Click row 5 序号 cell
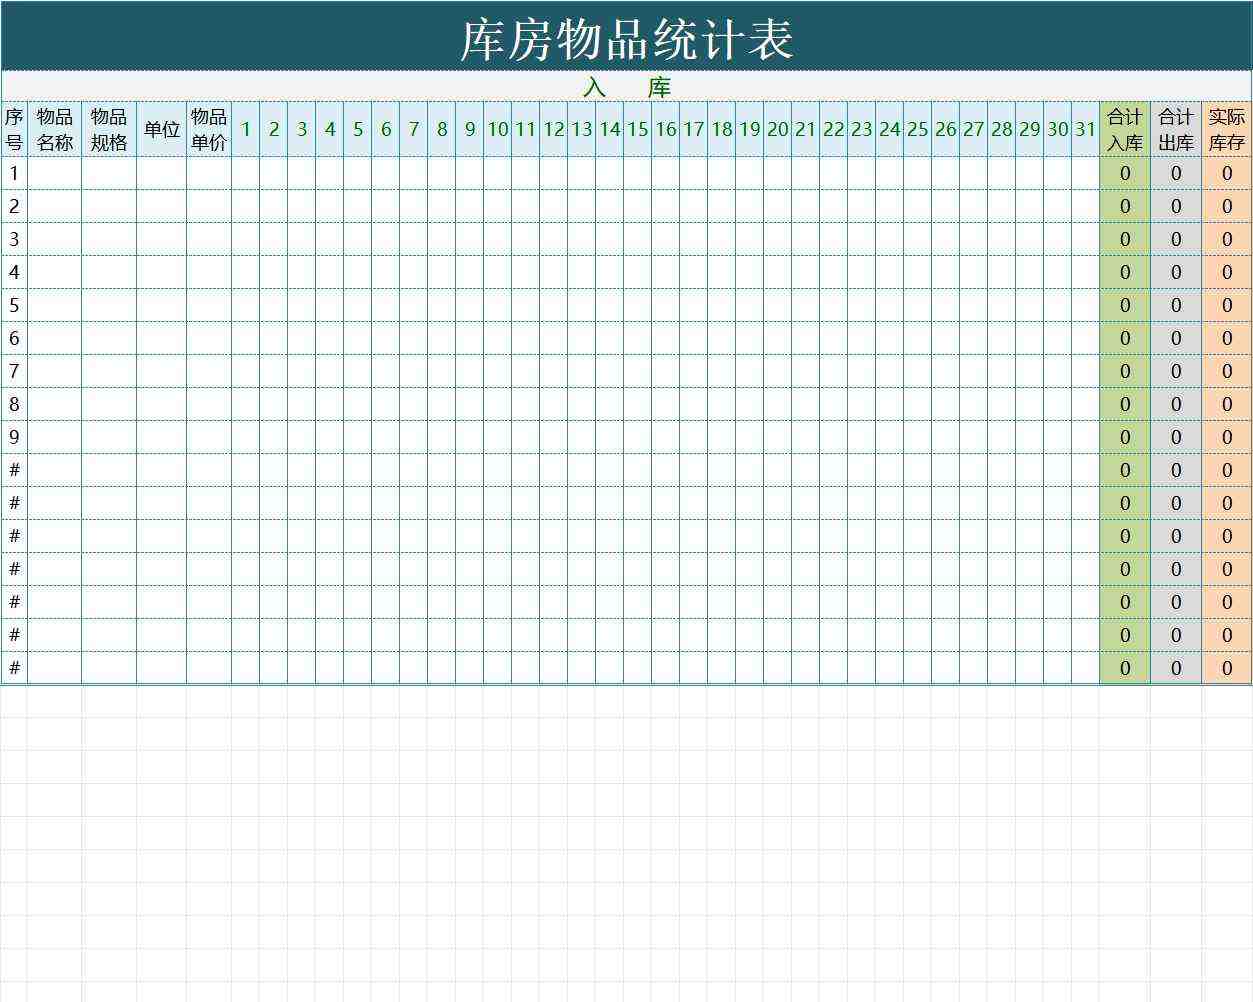 (x=15, y=305)
